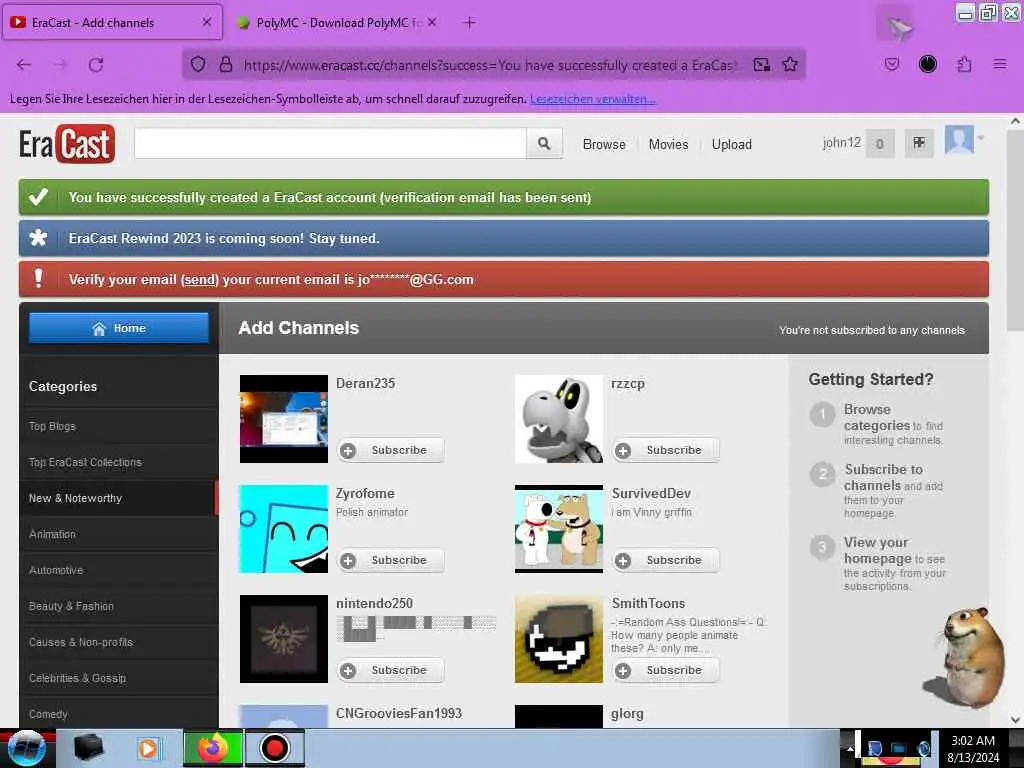Open the Zyrofome channel thumbnail
The image size is (1024, 768).
[283, 528]
